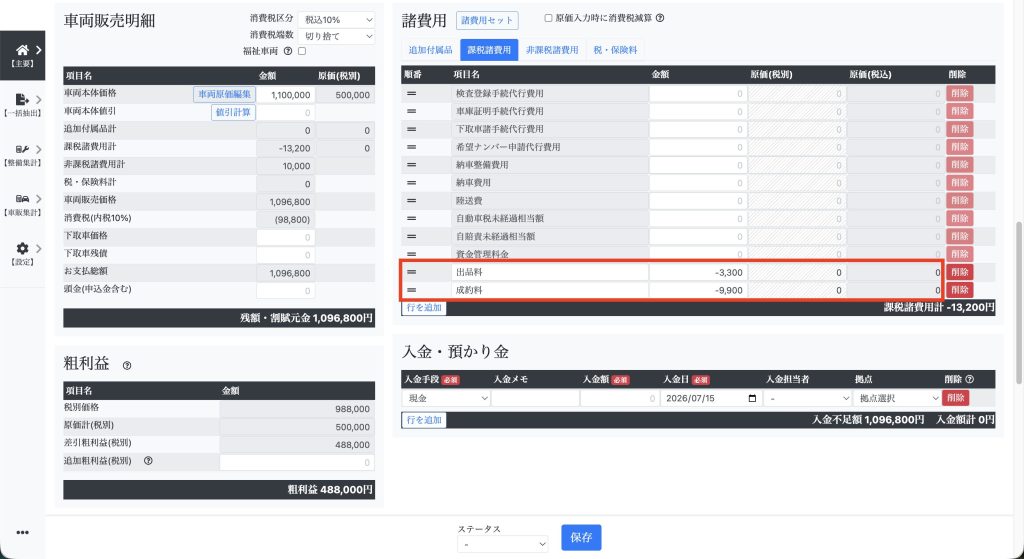
Task: Grab the reorder handle of the 納車費用 row
Action: (411, 183)
